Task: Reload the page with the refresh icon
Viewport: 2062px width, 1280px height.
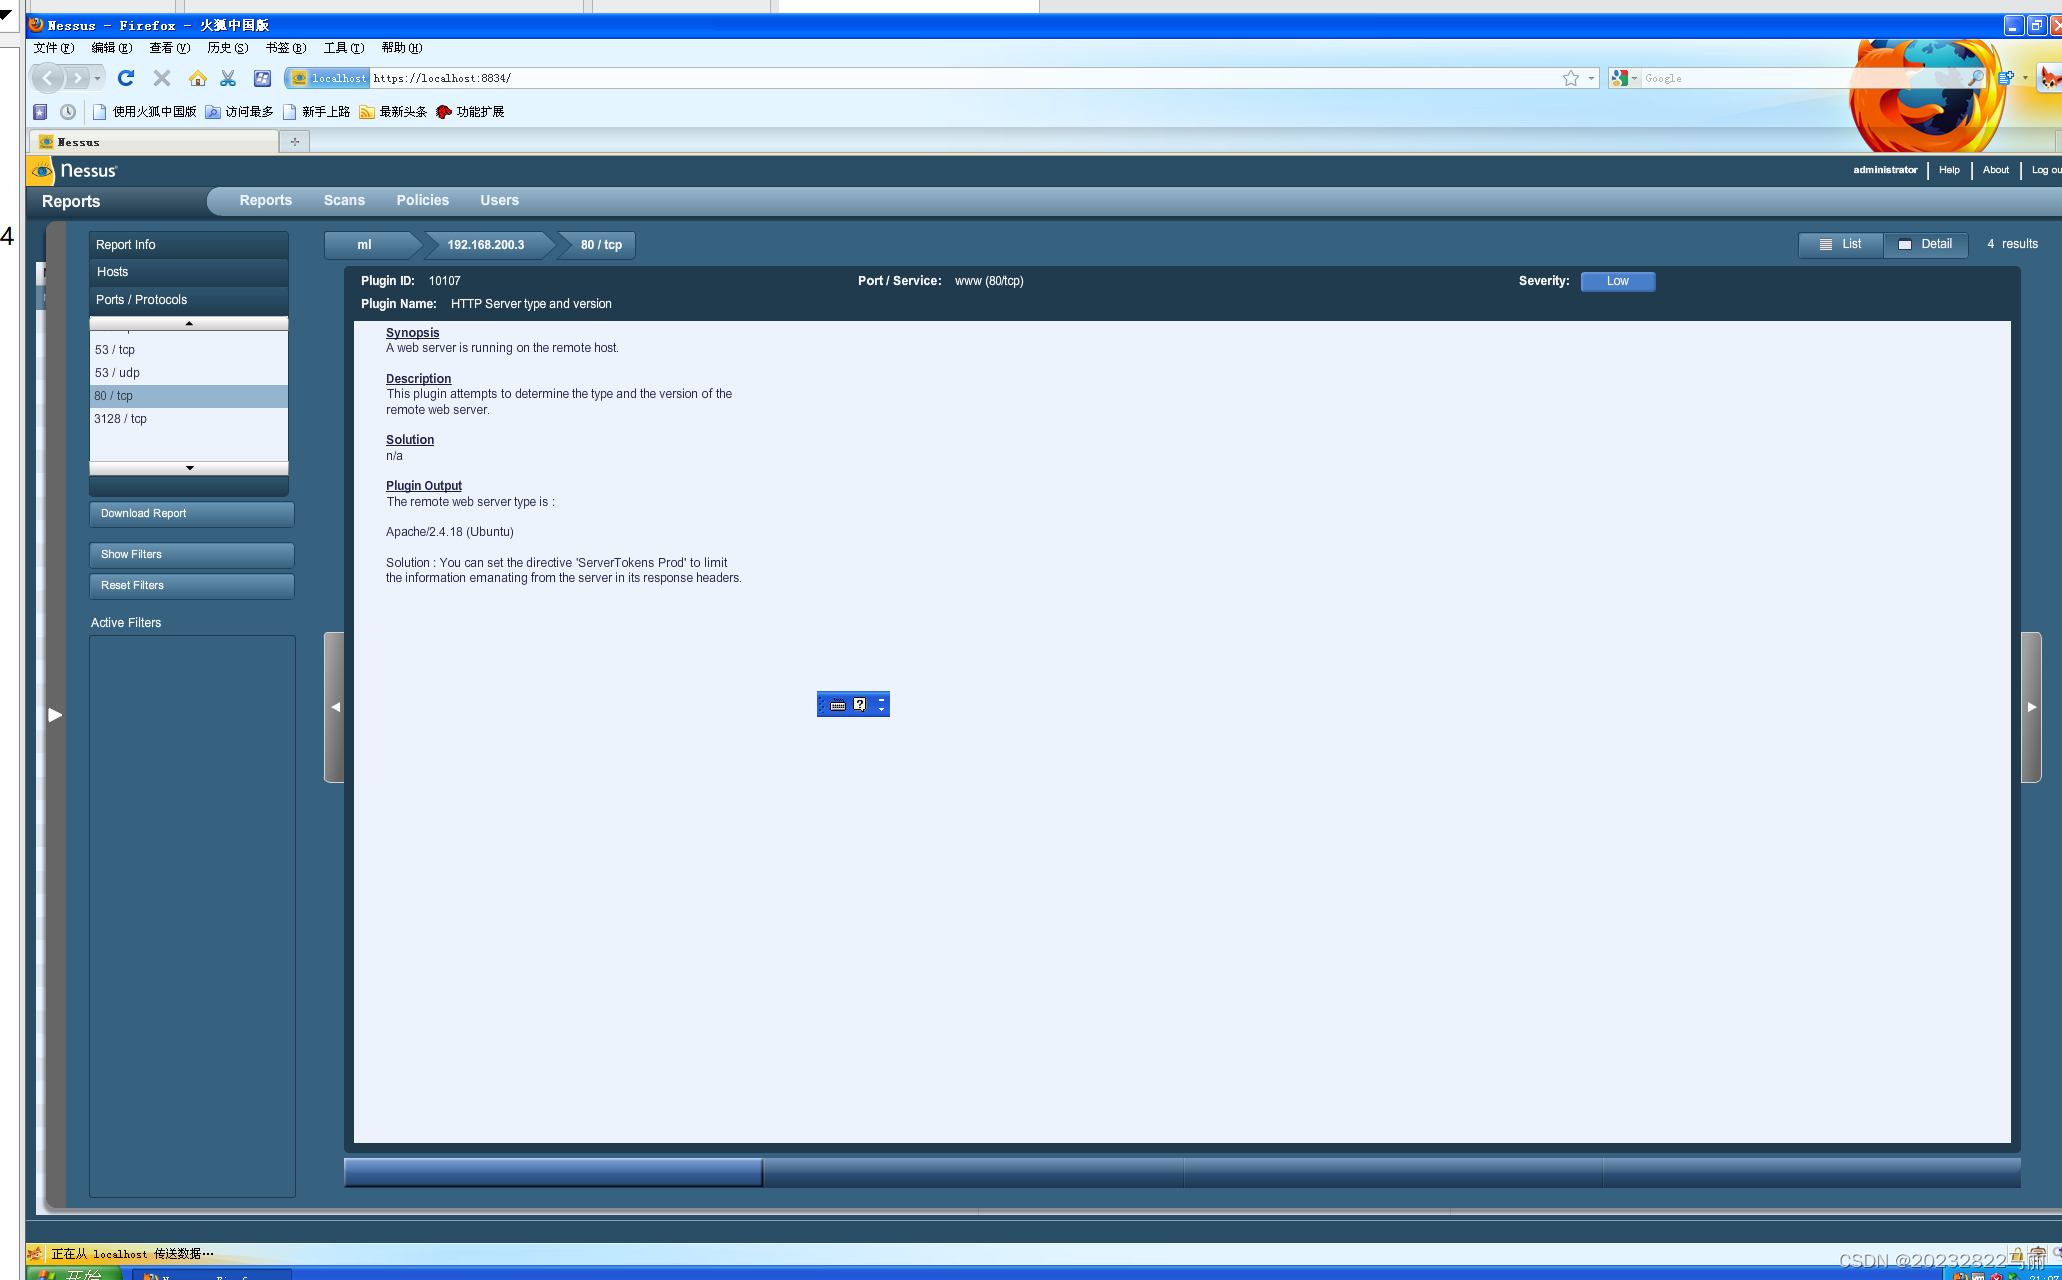Action: [x=126, y=78]
